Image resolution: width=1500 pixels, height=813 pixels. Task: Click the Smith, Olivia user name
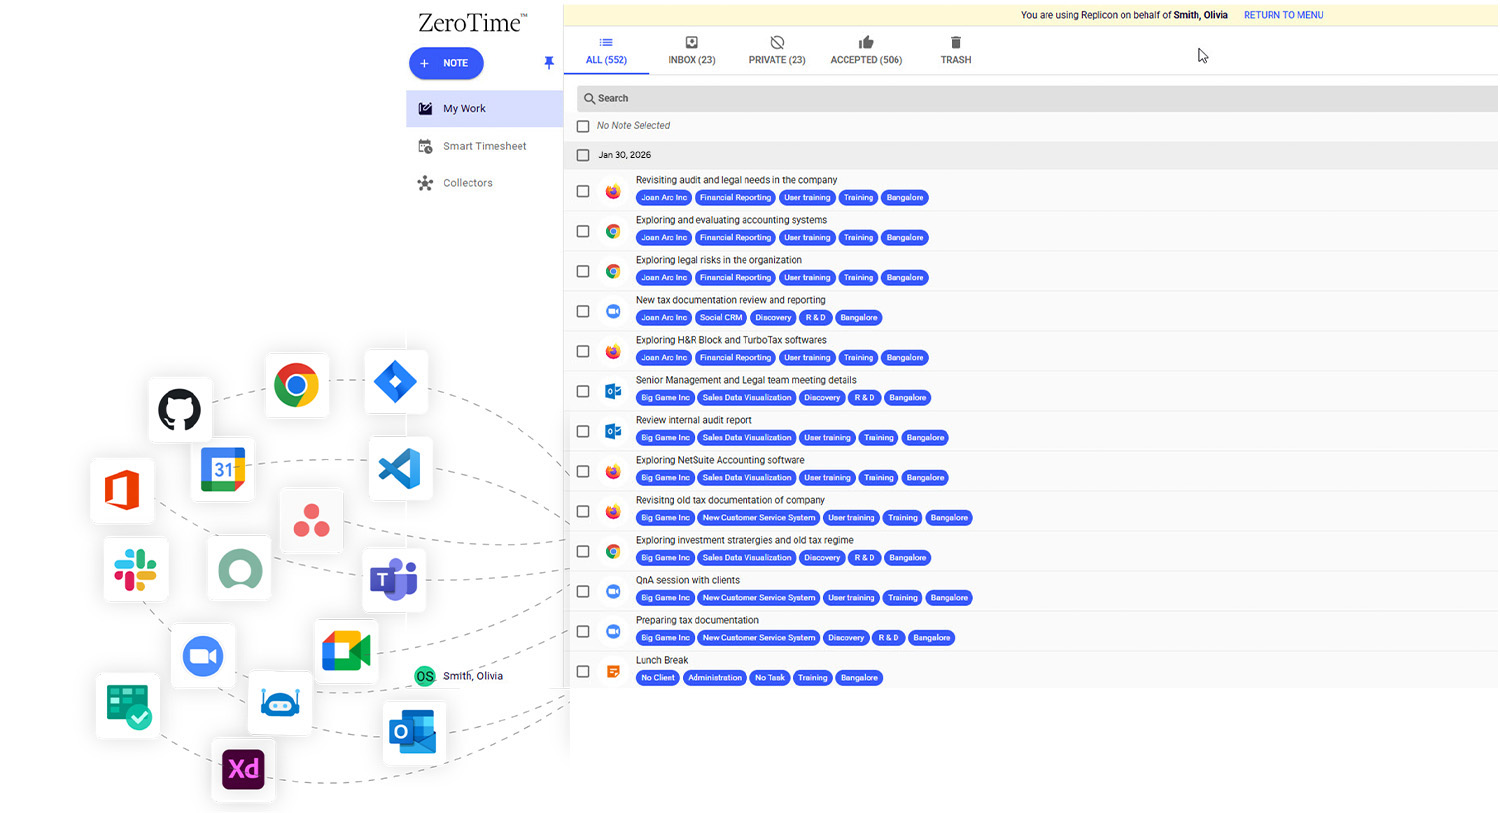click(x=473, y=676)
